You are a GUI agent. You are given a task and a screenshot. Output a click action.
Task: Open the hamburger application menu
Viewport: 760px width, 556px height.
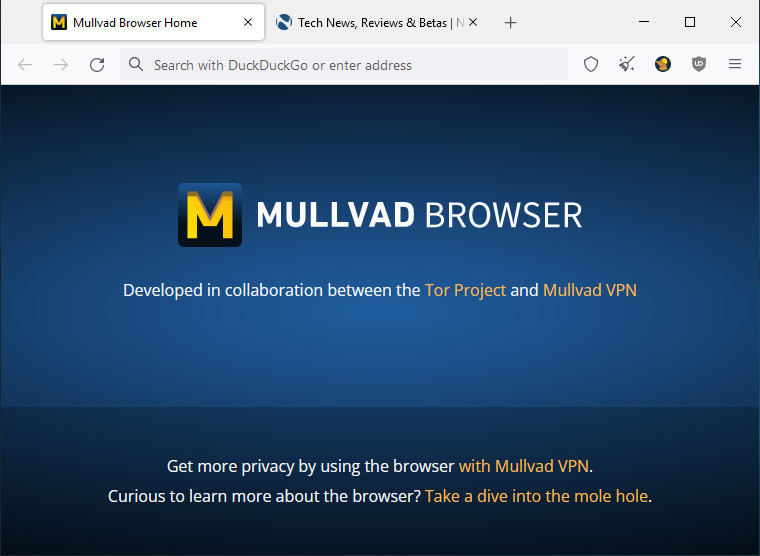[x=735, y=65]
